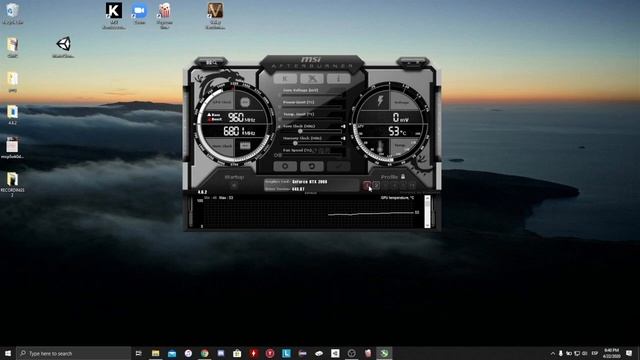
Task: Click the top-left tab button on Afterburner window
Action: 211,62
